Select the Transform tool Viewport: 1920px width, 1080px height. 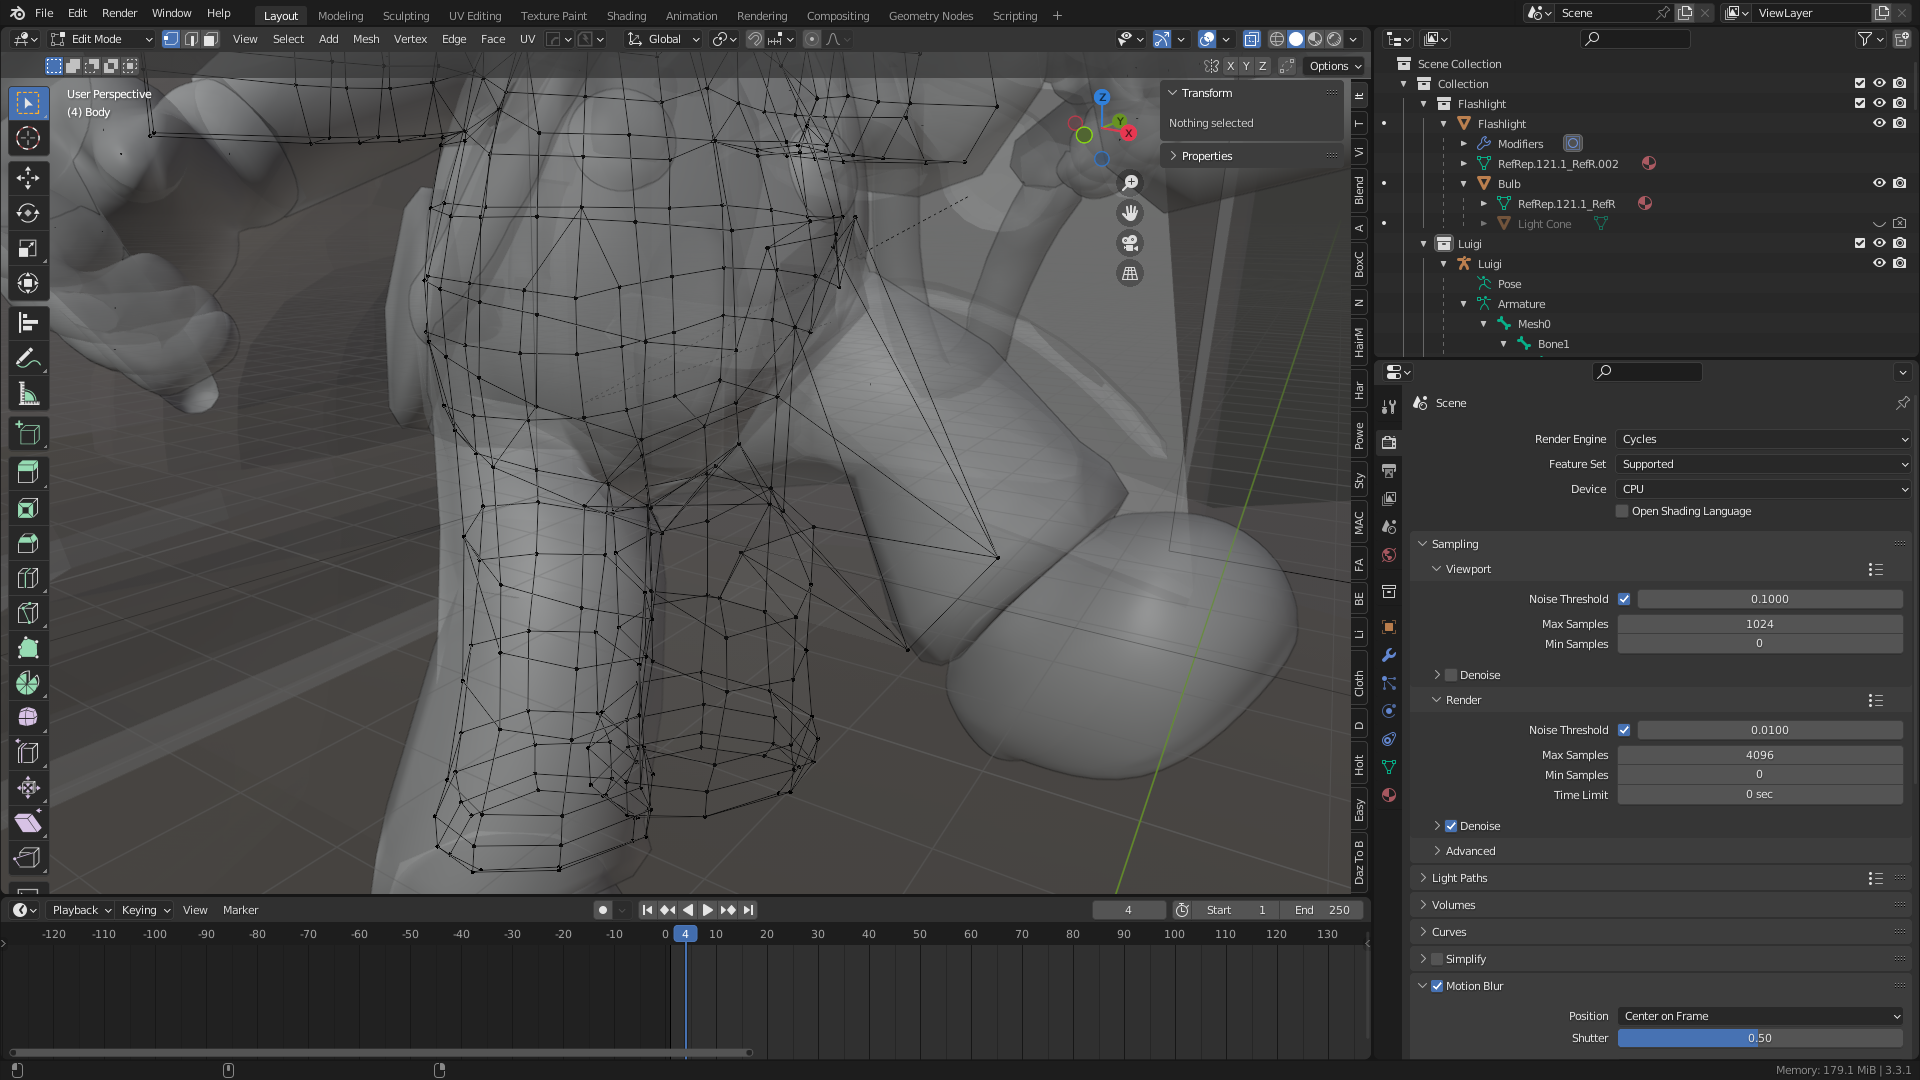pos(28,283)
